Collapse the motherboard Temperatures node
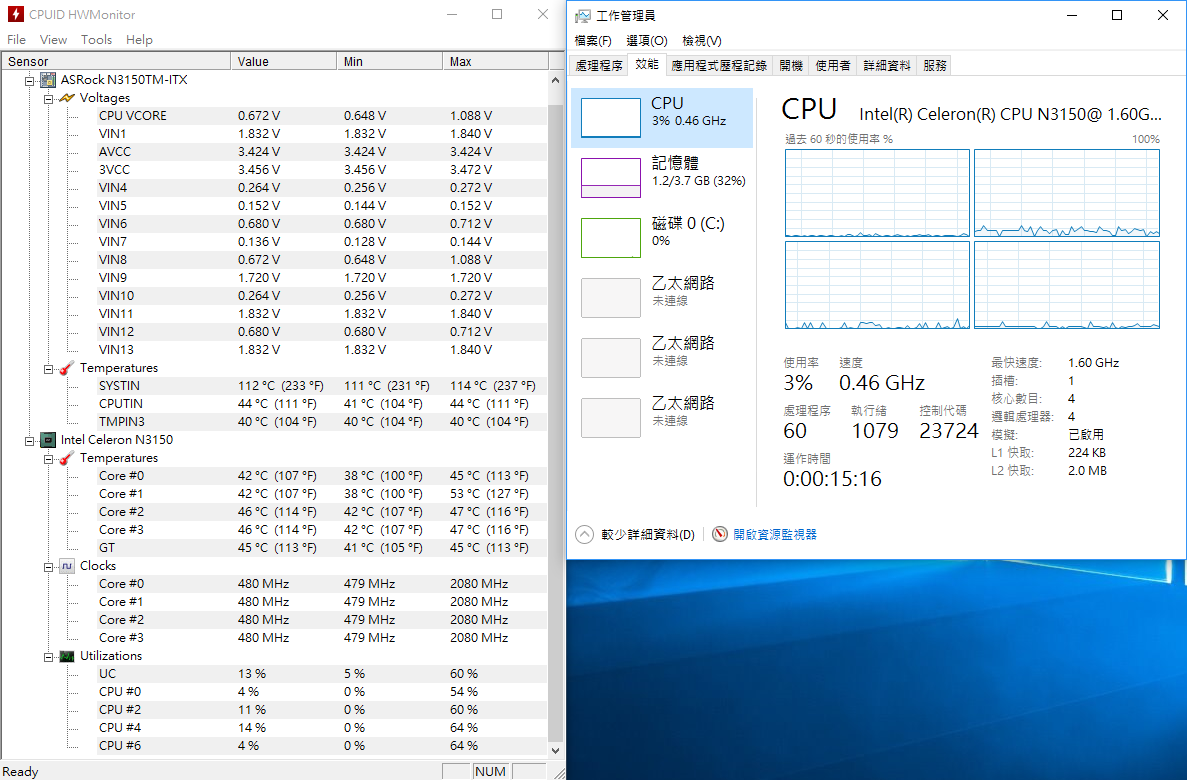Viewport: 1187px width, 780px height. (48, 369)
